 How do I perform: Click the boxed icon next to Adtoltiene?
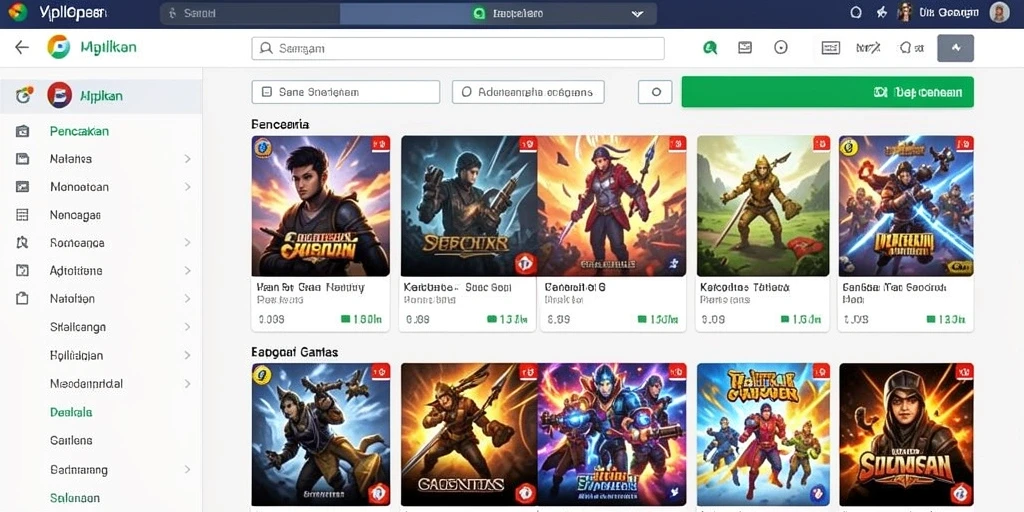(x=22, y=270)
